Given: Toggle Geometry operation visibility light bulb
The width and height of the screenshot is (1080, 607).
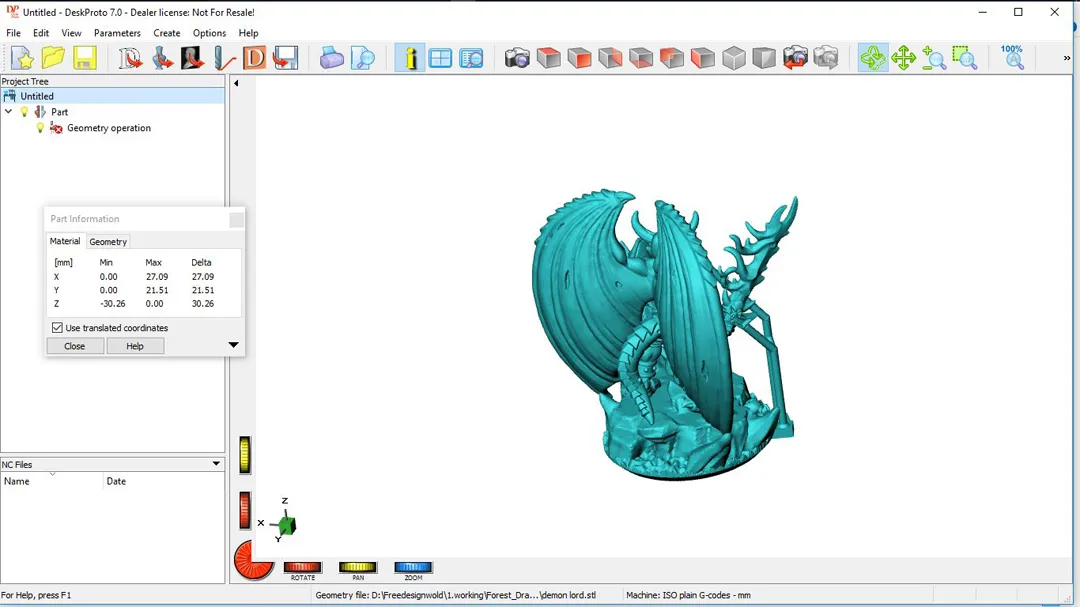Looking at the screenshot, I should coord(40,128).
